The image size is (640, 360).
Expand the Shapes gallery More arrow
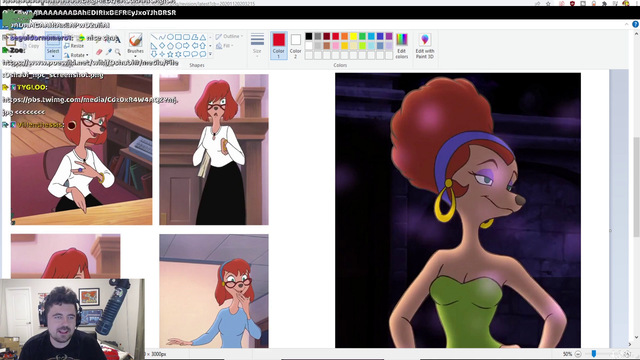click(211, 54)
